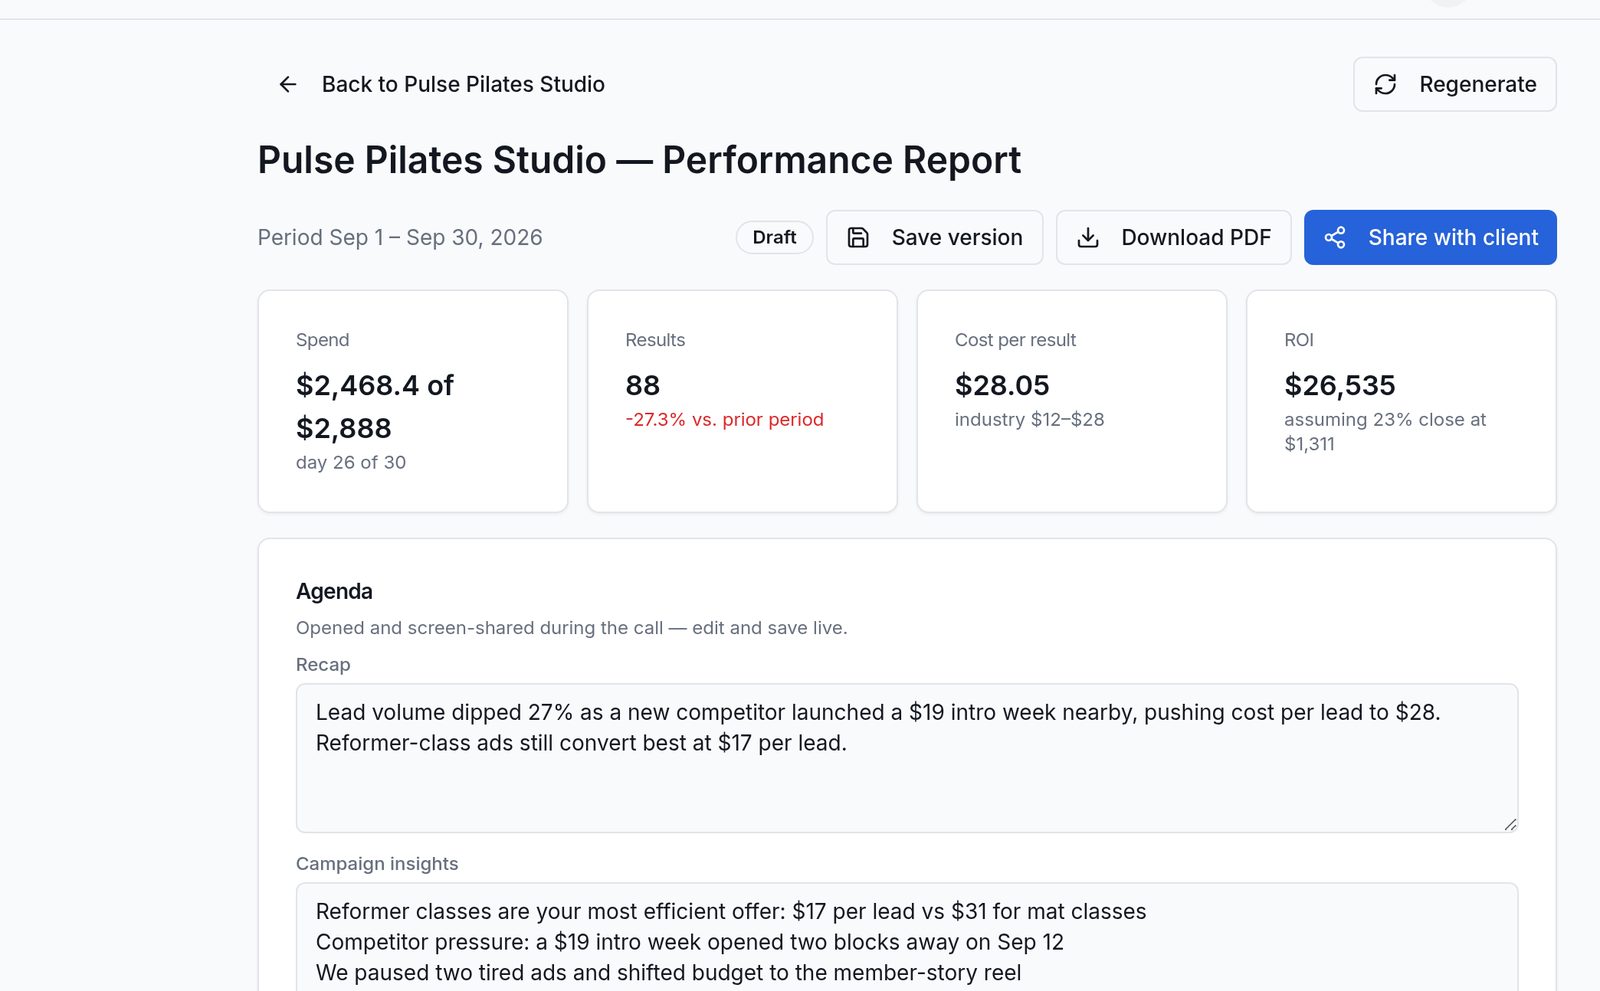The height and width of the screenshot is (991, 1600).
Task: Click the ROI value $26,535
Action: (x=1340, y=385)
